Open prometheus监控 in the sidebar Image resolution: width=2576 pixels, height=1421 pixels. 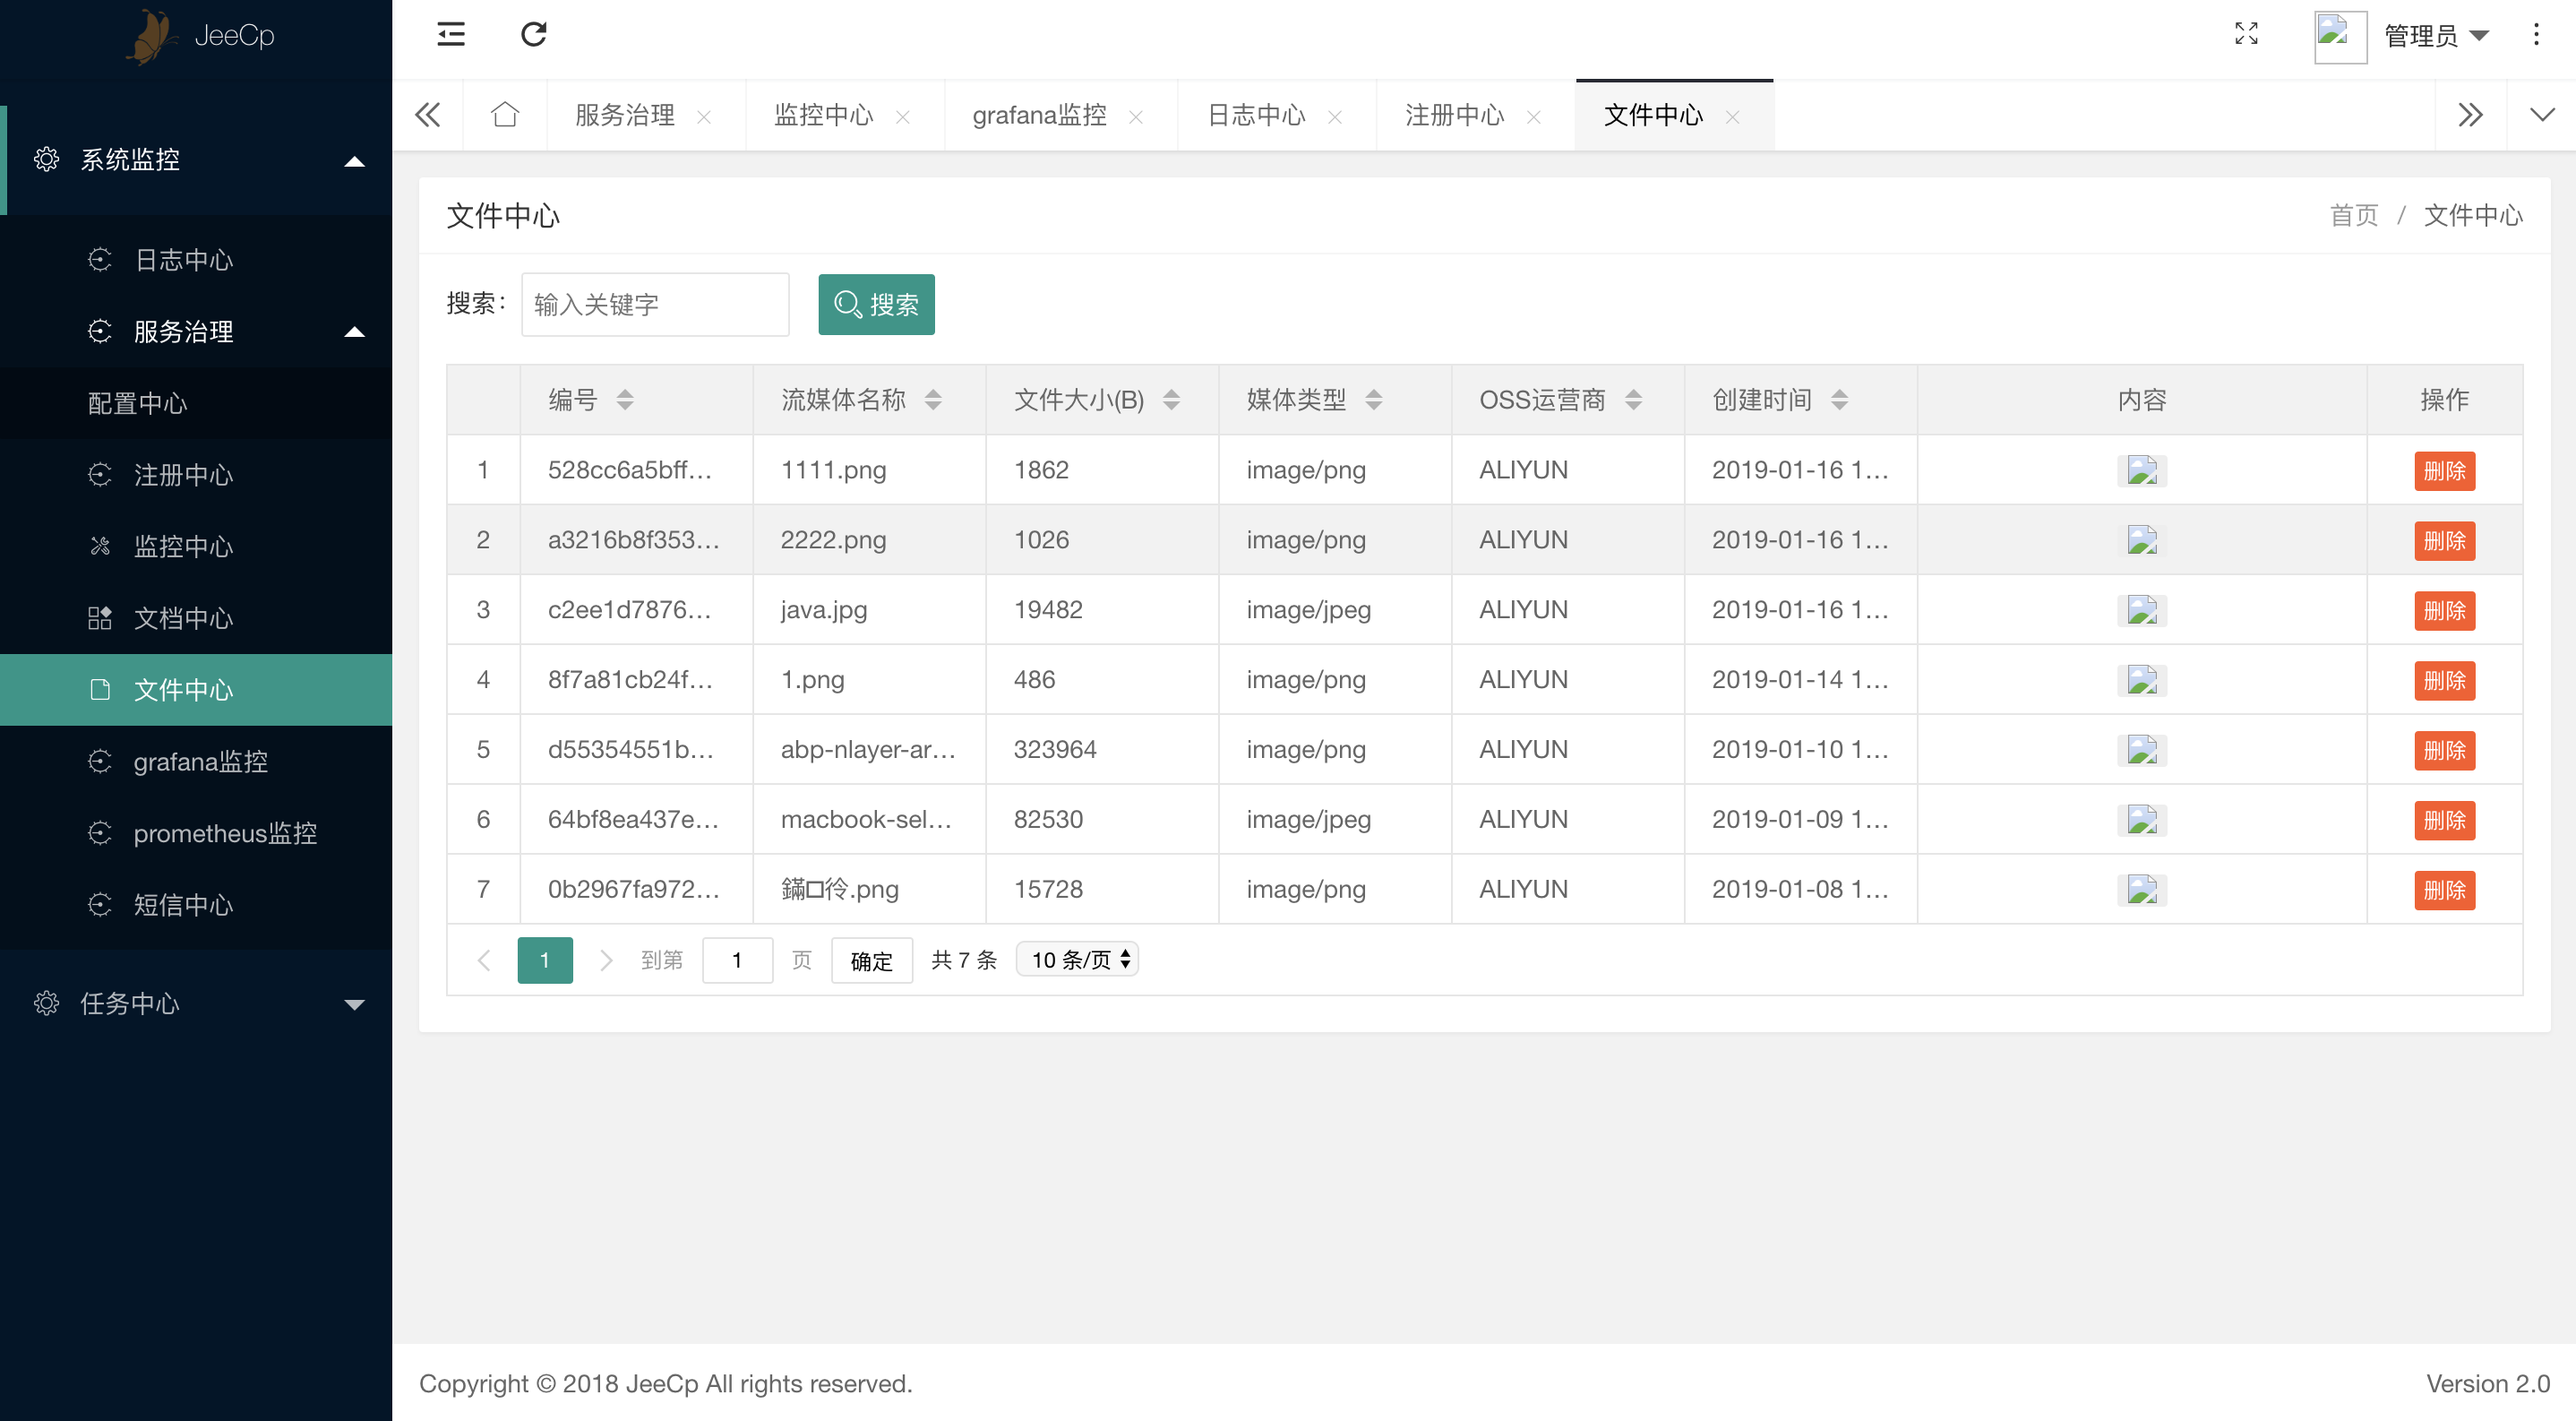coord(224,833)
